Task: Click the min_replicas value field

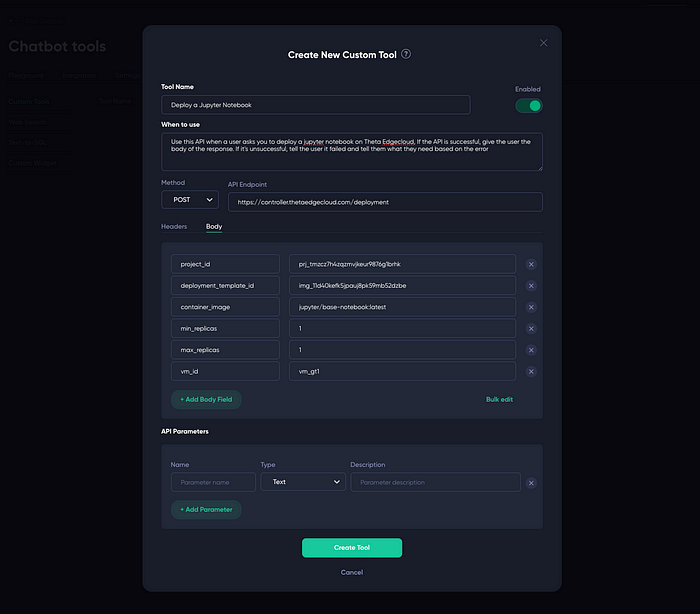Action: click(x=403, y=329)
